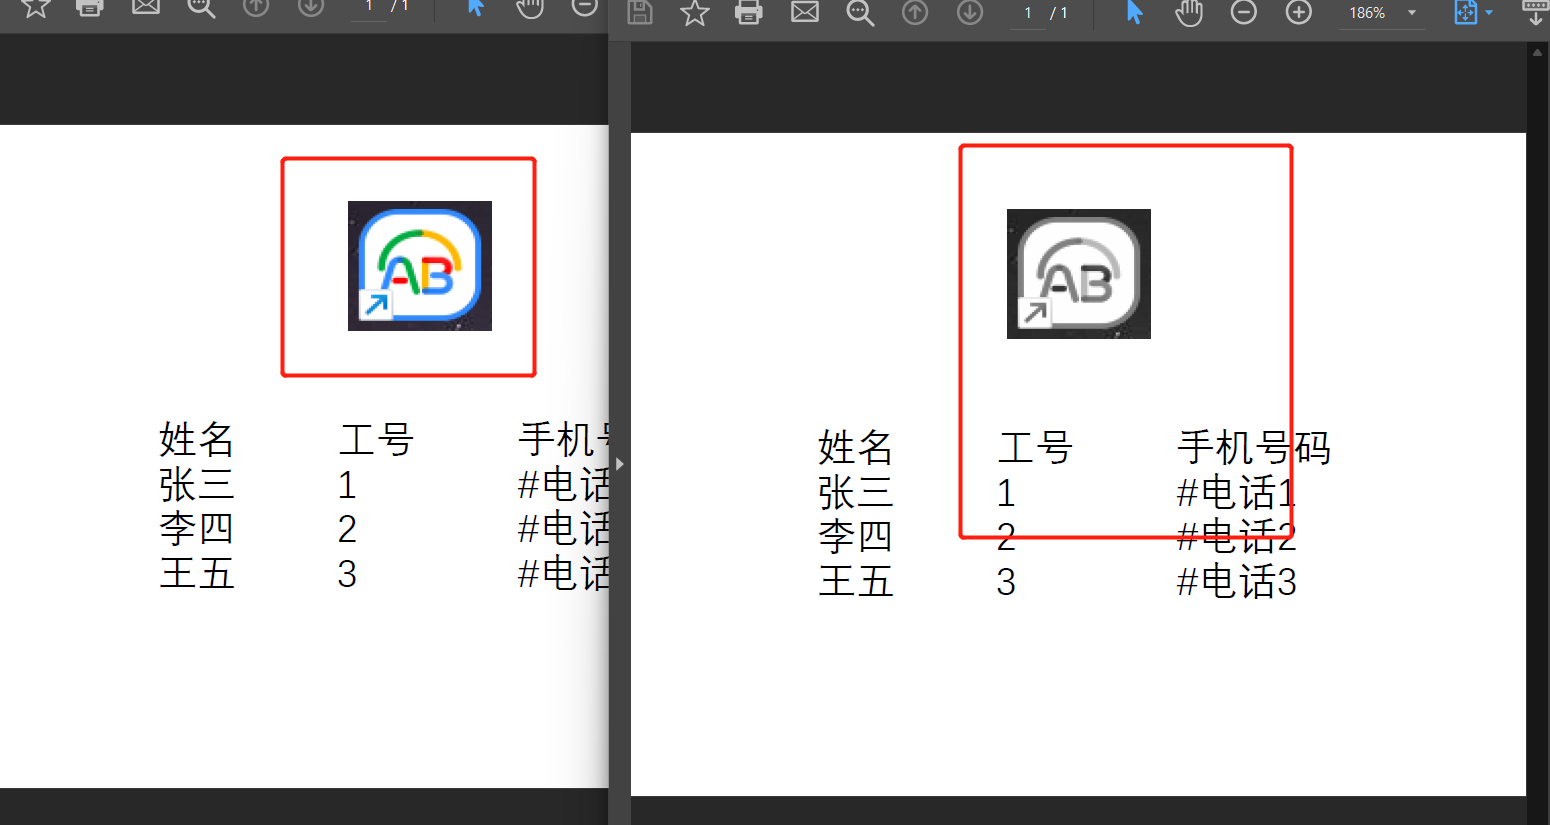Save the PDF document
The width and height of the screenshot is (1550, 825).
click(640, 13)
